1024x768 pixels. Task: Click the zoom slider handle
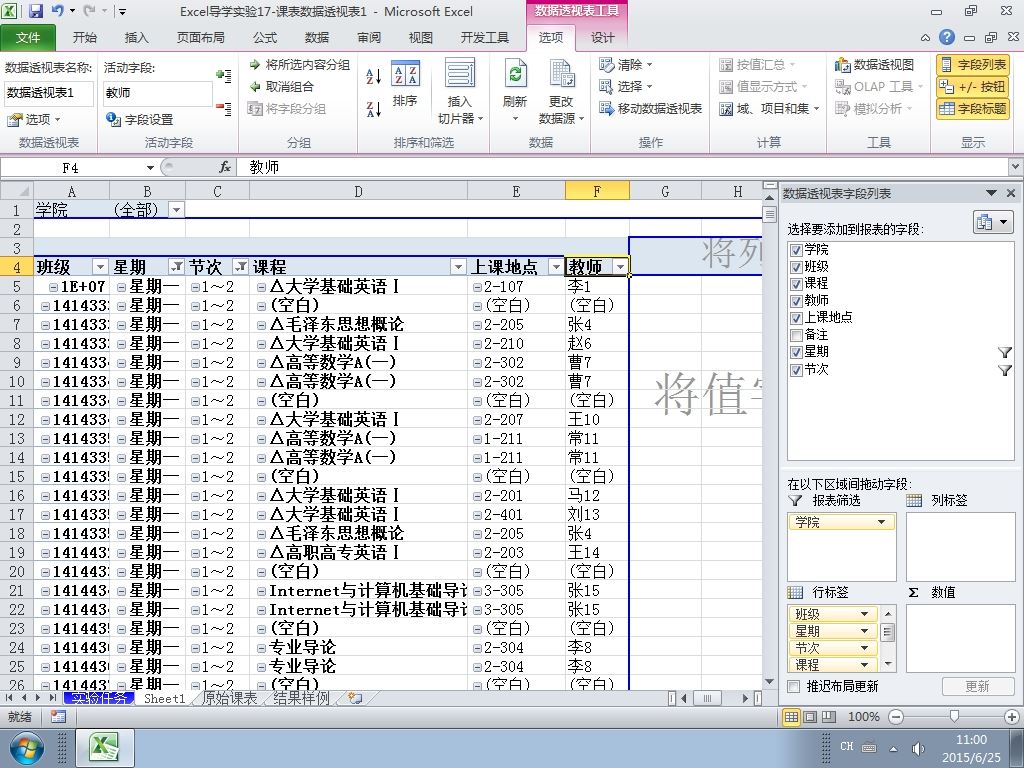pos(954,717)
